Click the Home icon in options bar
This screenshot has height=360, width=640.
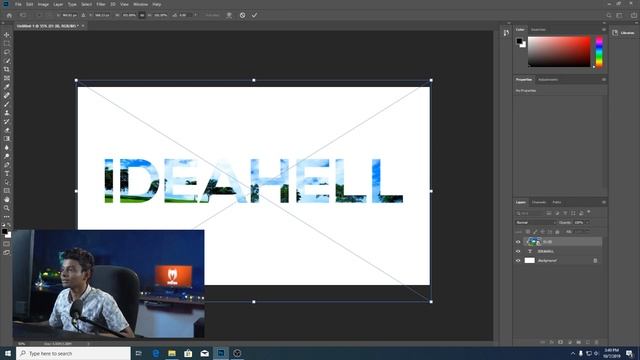click(x=9, y=15)
